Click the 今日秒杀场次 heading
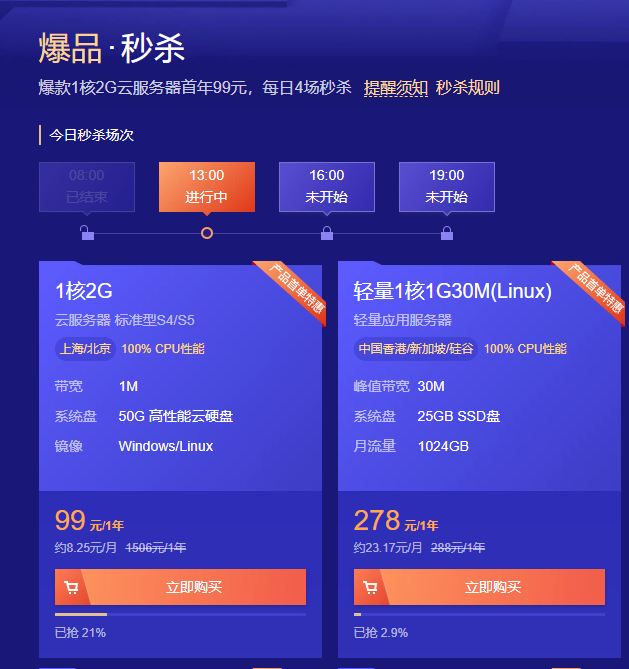This screenshot has width=629, height=669. coord(91,135)
